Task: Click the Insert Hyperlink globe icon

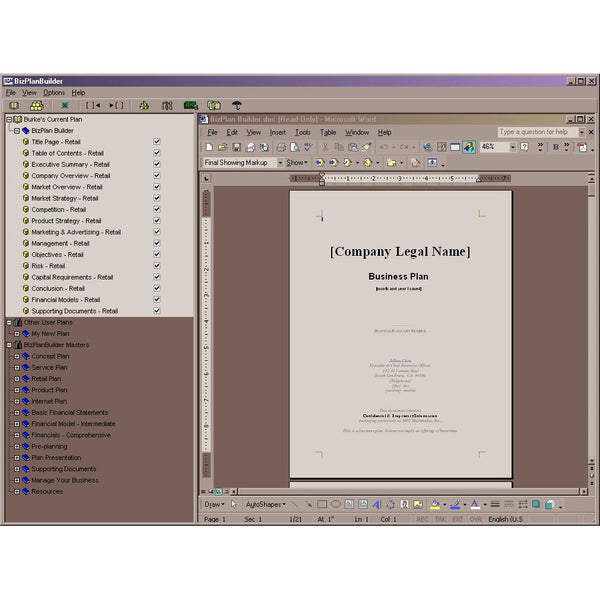Action: click(428, 147)
